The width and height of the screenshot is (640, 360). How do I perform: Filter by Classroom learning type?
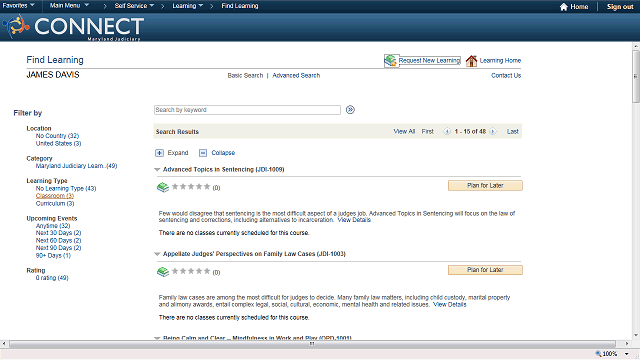[55, 196]
